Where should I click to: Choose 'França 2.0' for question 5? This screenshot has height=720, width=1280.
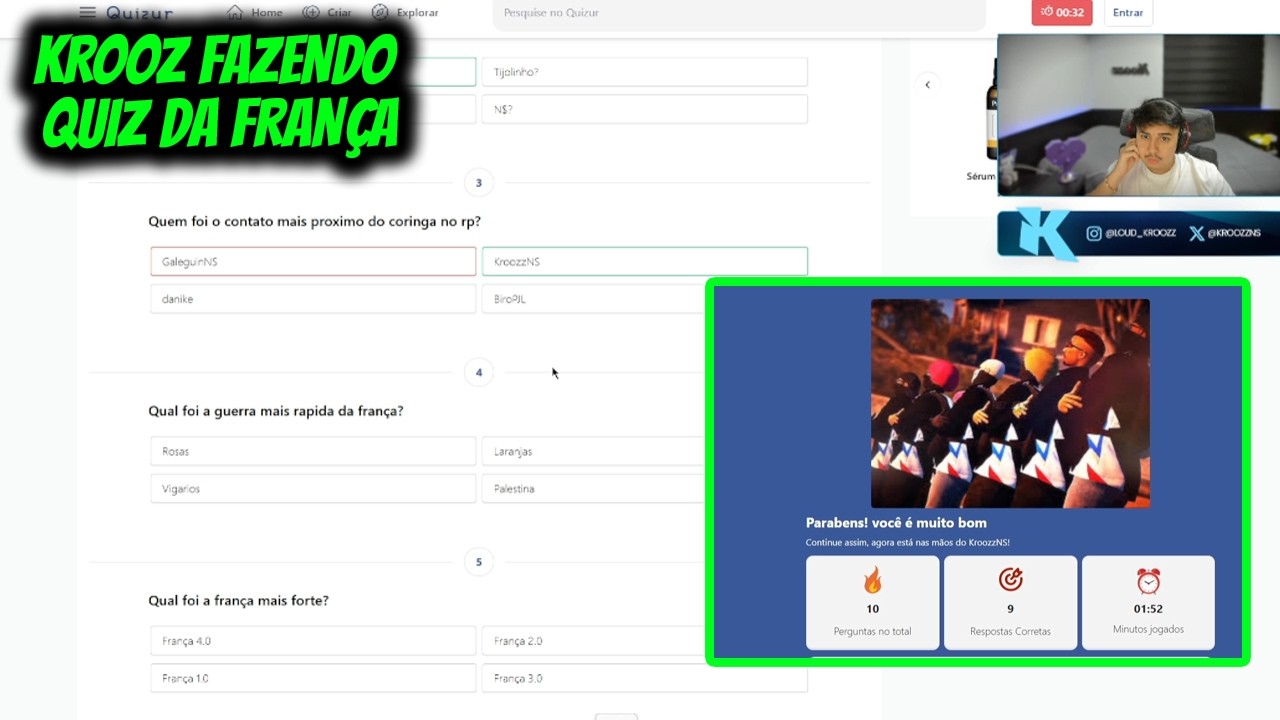[x=594, y=641]
